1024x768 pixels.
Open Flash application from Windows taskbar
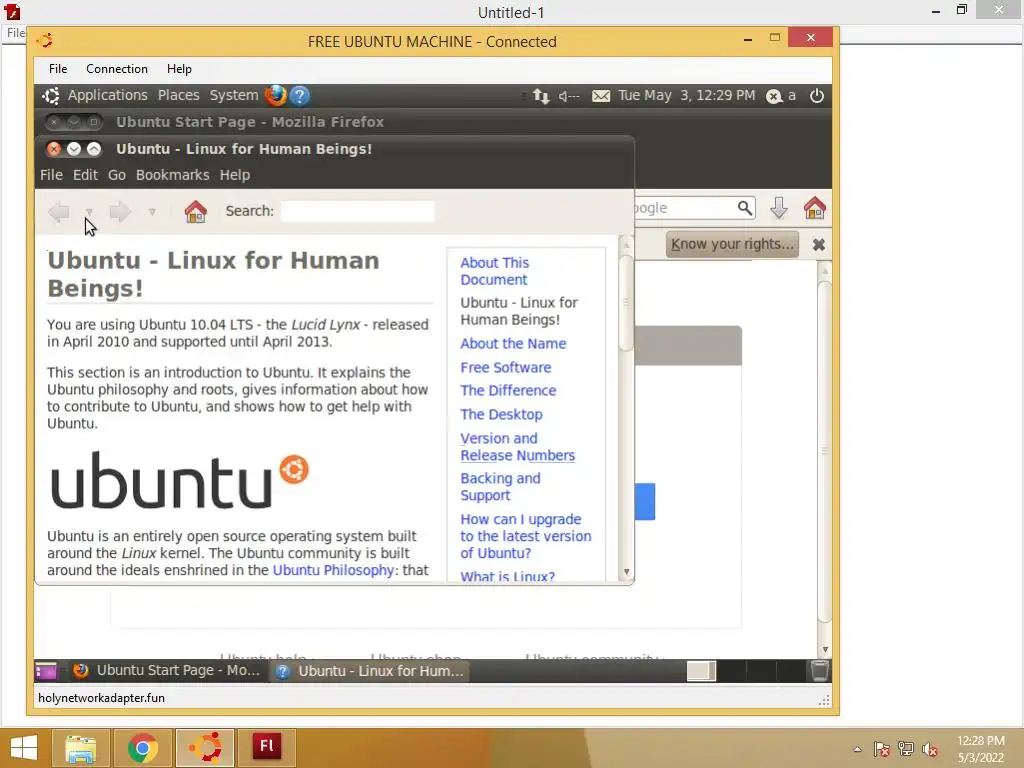pos(266,748)
